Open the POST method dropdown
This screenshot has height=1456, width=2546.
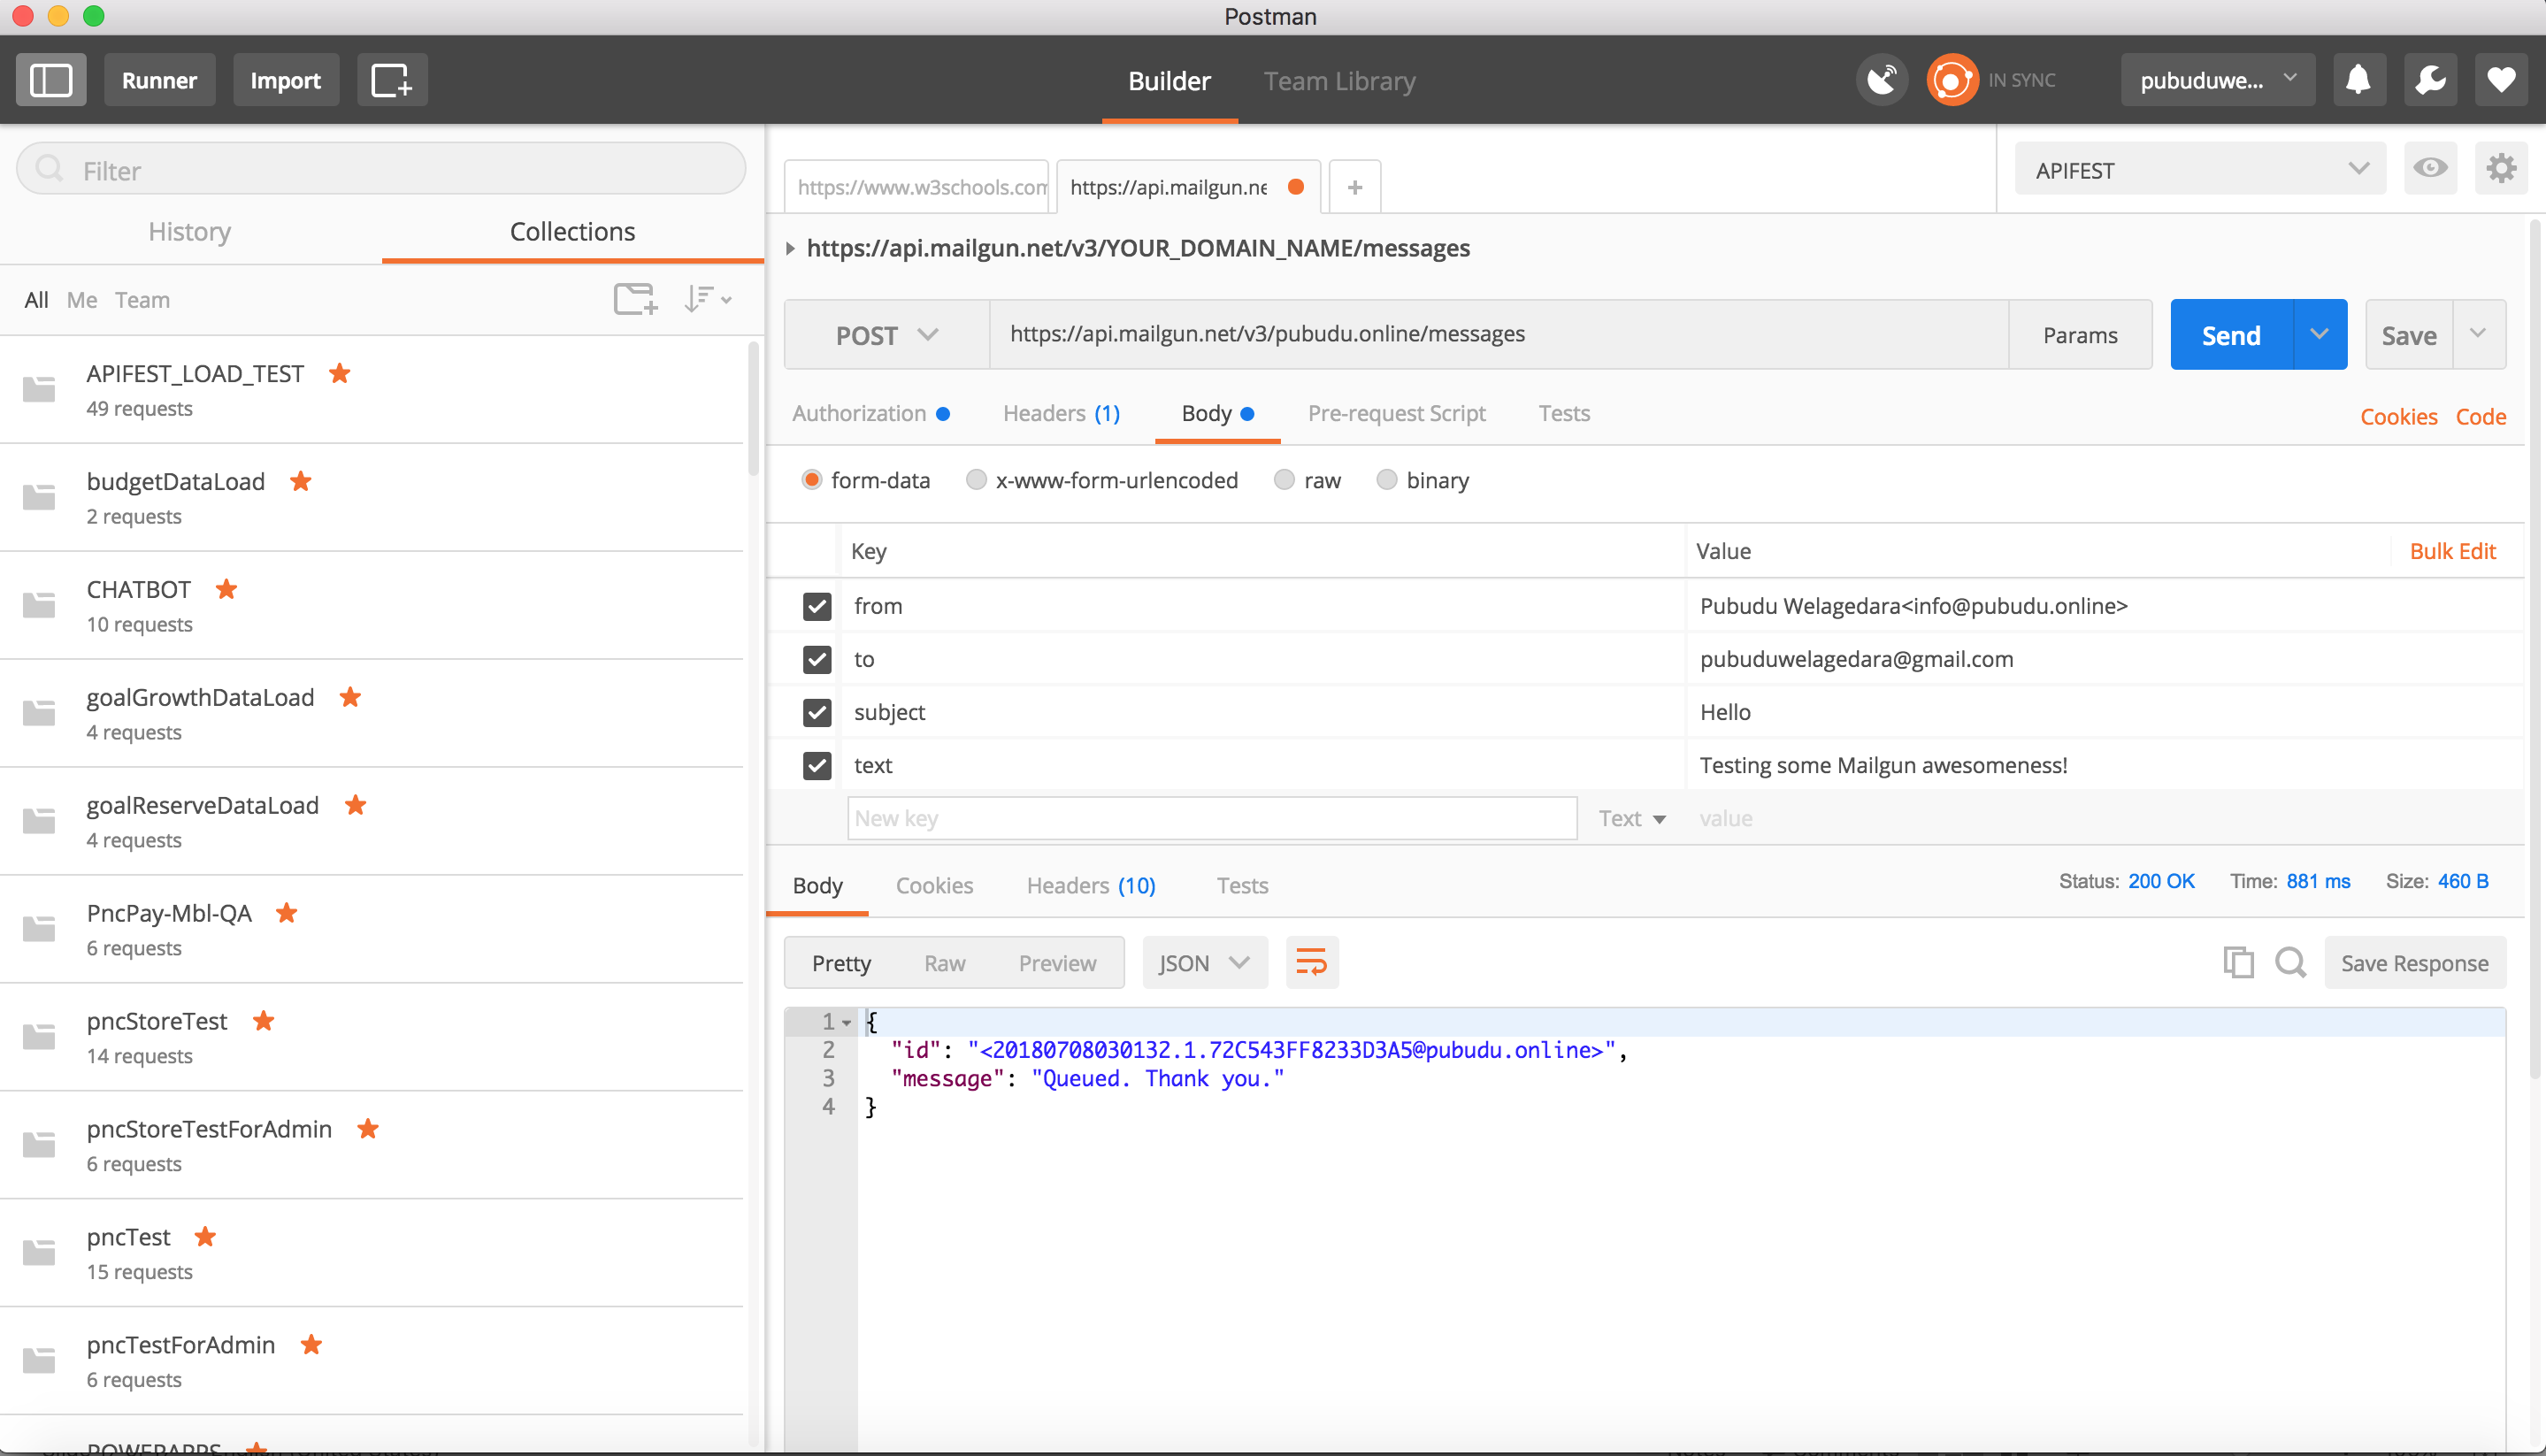887,335
